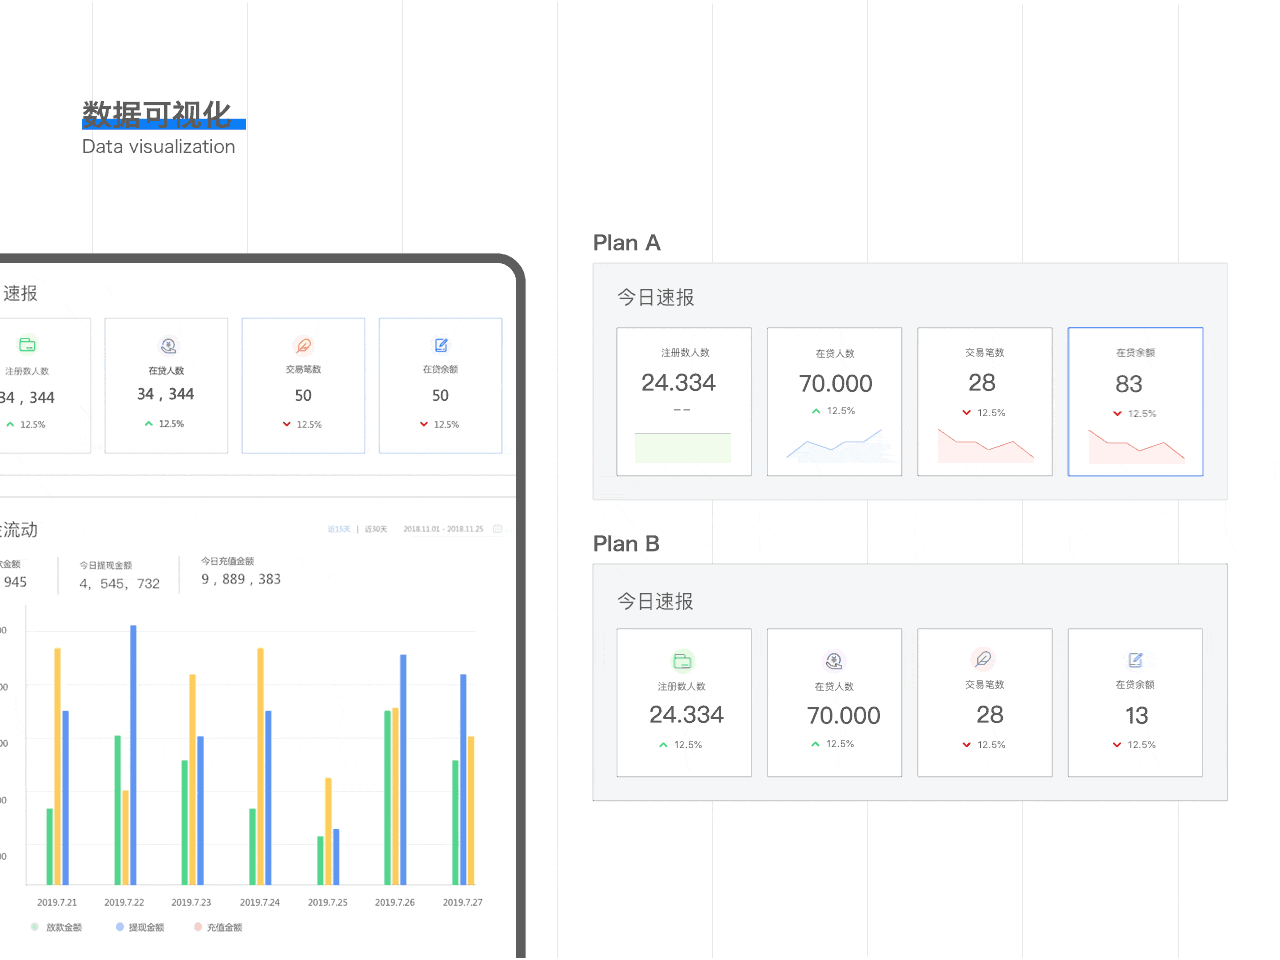Click the 2019.7.21 axis label
Screen dimensions: 1280x960
tap(57, 902)
